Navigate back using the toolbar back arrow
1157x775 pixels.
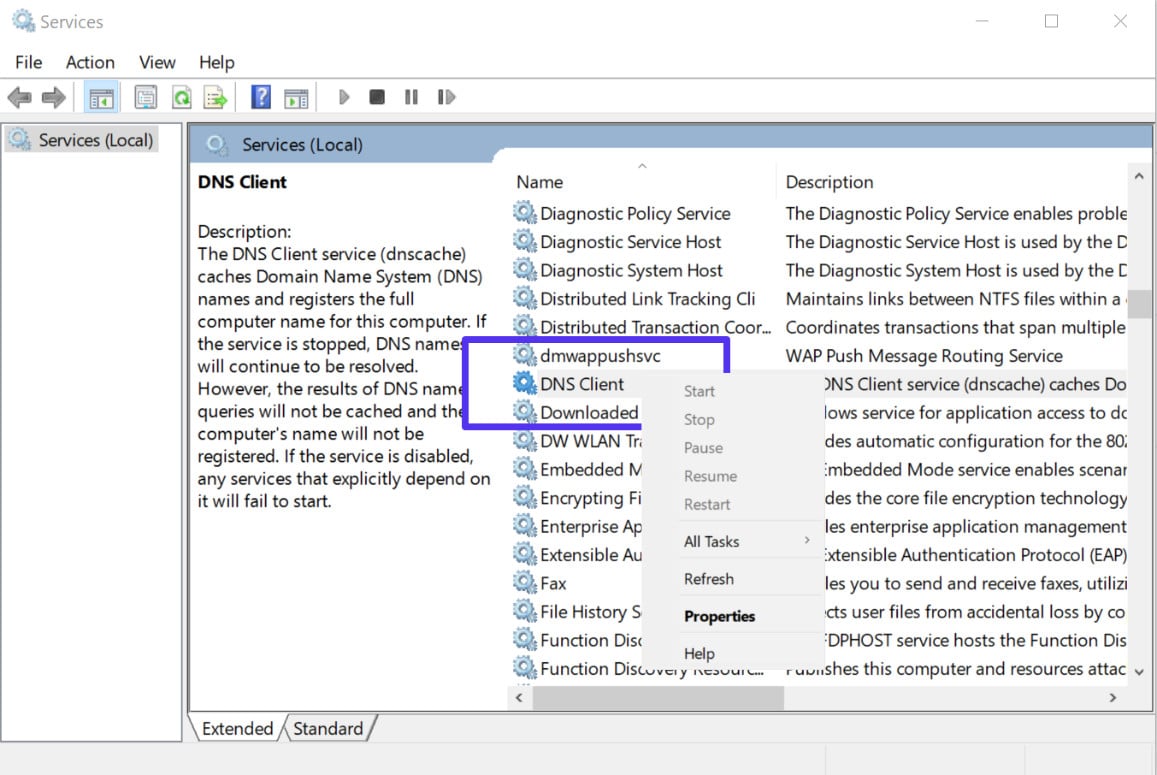click(18, 96)
